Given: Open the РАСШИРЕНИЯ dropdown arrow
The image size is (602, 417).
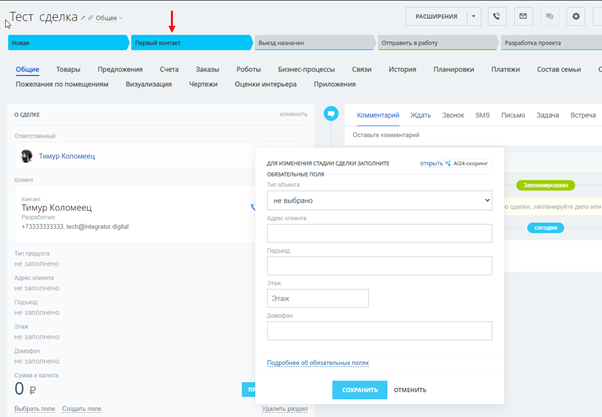Looking at the screenshot, I should click(x=474, y=17).
